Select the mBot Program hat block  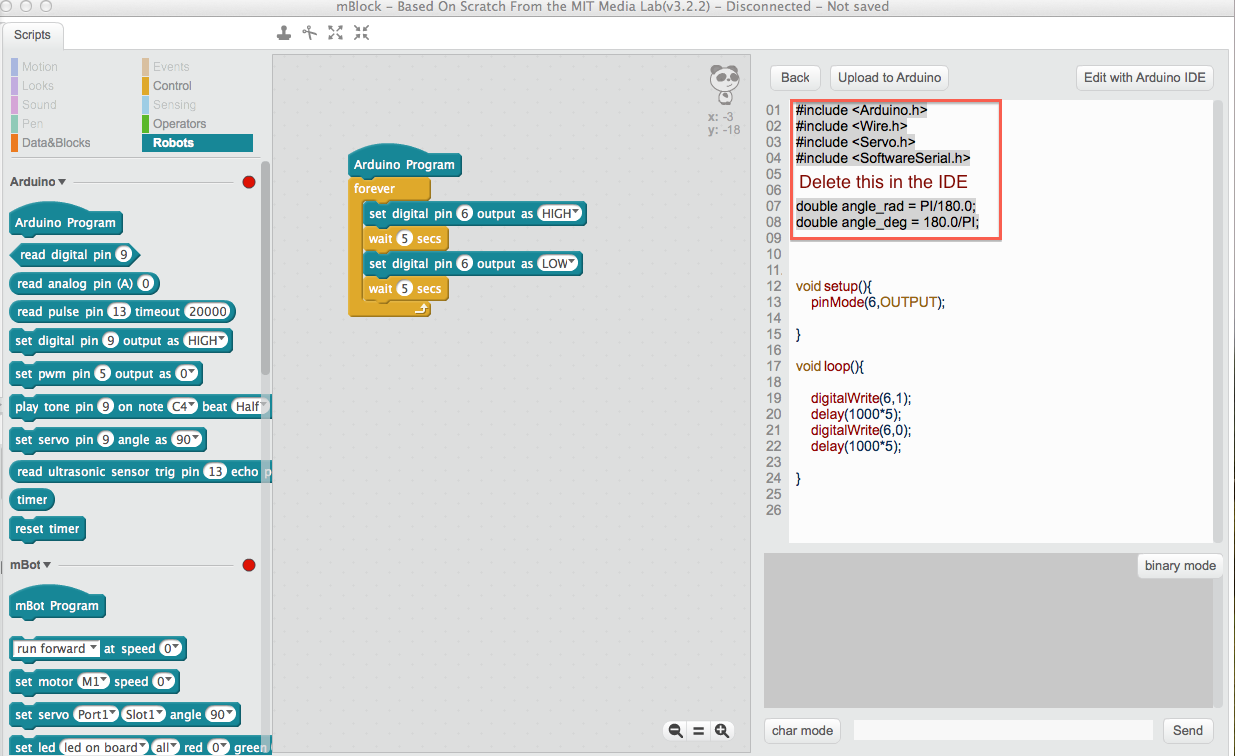tap(57, 602)
